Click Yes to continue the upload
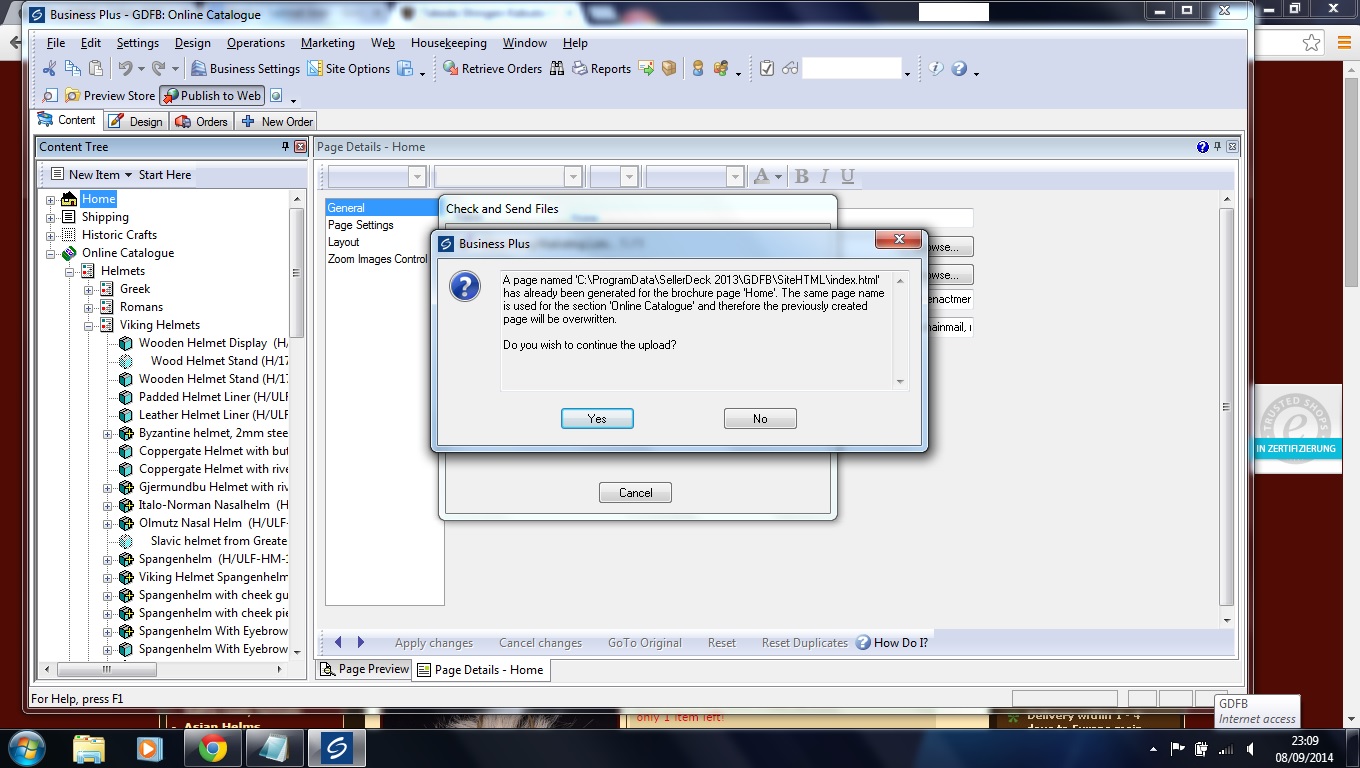This screenshot has width=1360, height=768. 597,419
